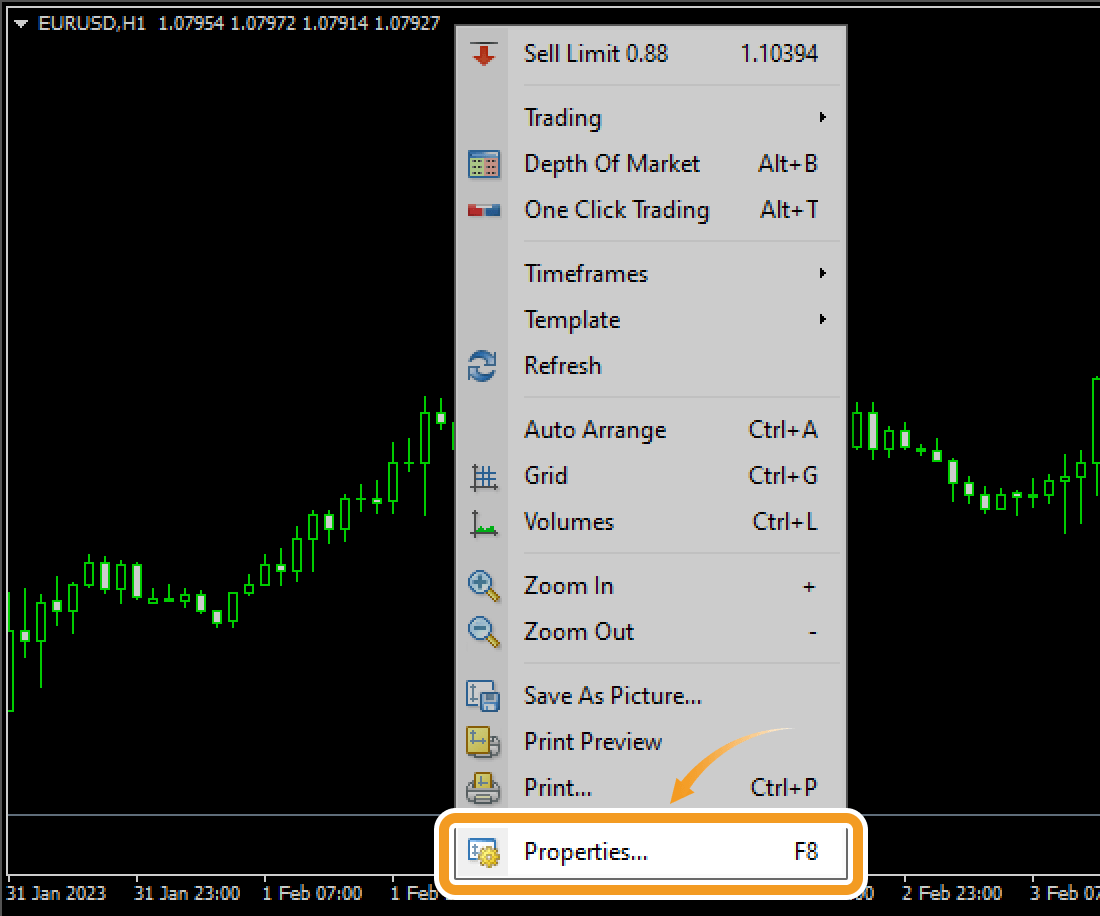Select Print Preview entry
1100x916 pixels.
click(x=651, y=741)
